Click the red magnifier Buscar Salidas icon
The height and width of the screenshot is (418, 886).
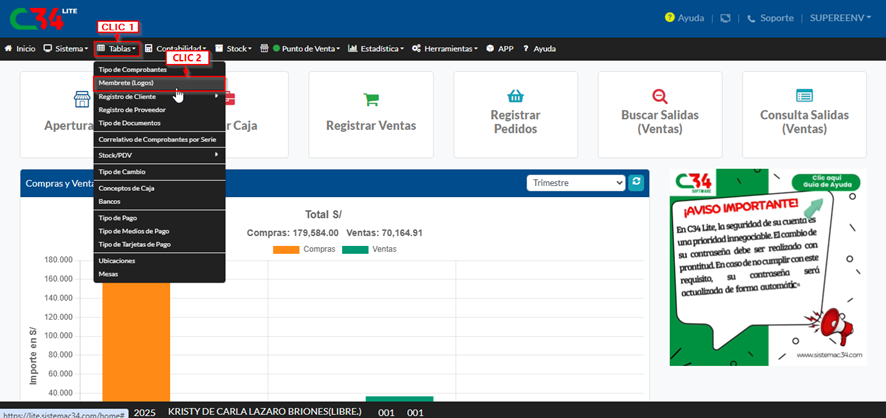(x=659, y=96)
